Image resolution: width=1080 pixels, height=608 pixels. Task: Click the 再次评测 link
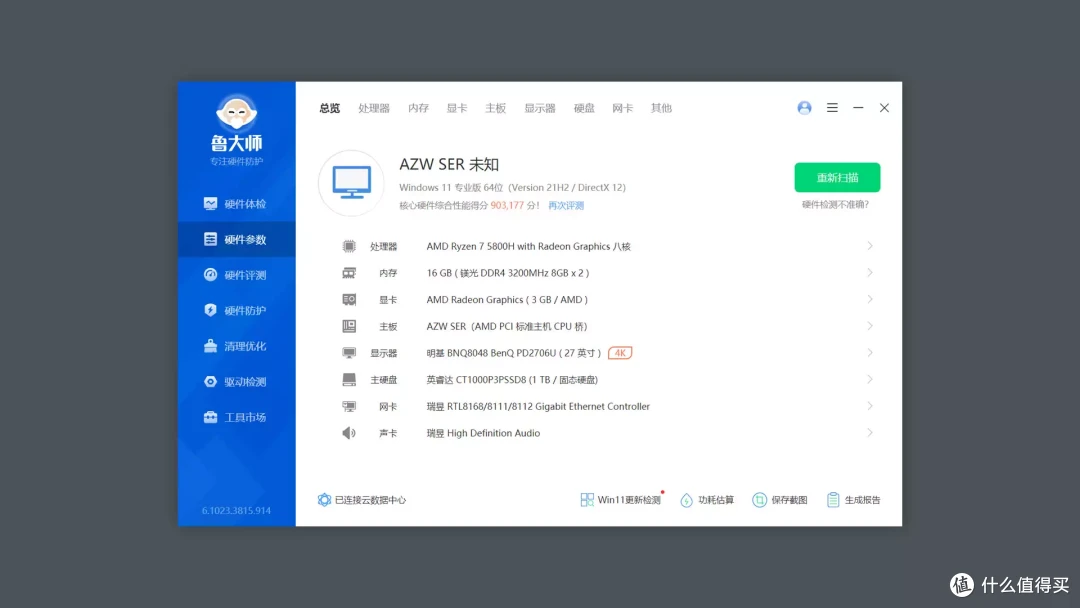pyautogui.click(x=566, y=206)
